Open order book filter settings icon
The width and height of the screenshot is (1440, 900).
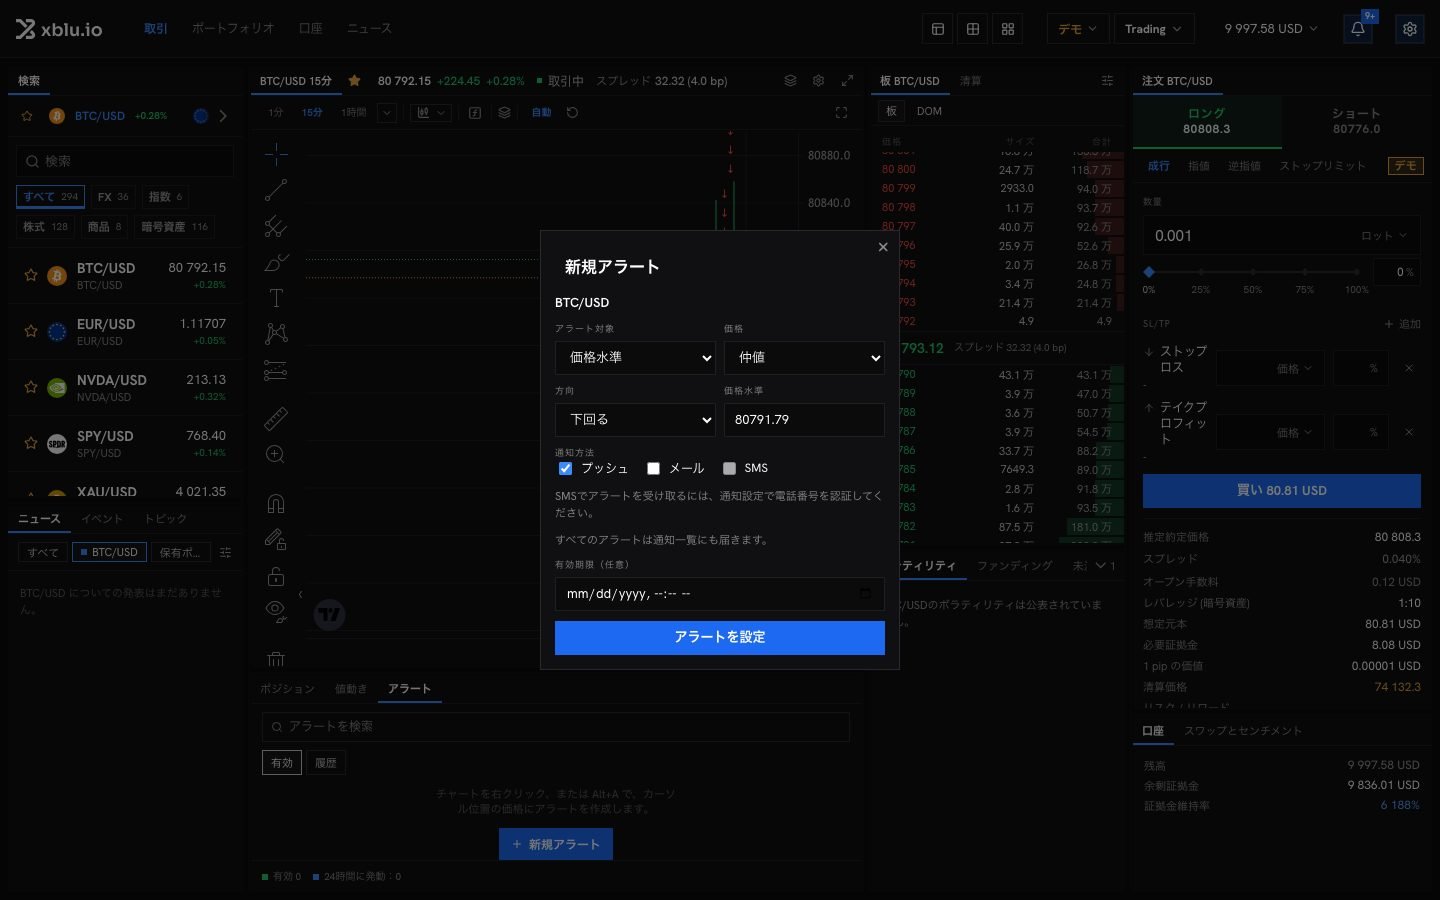point(1107,81)
